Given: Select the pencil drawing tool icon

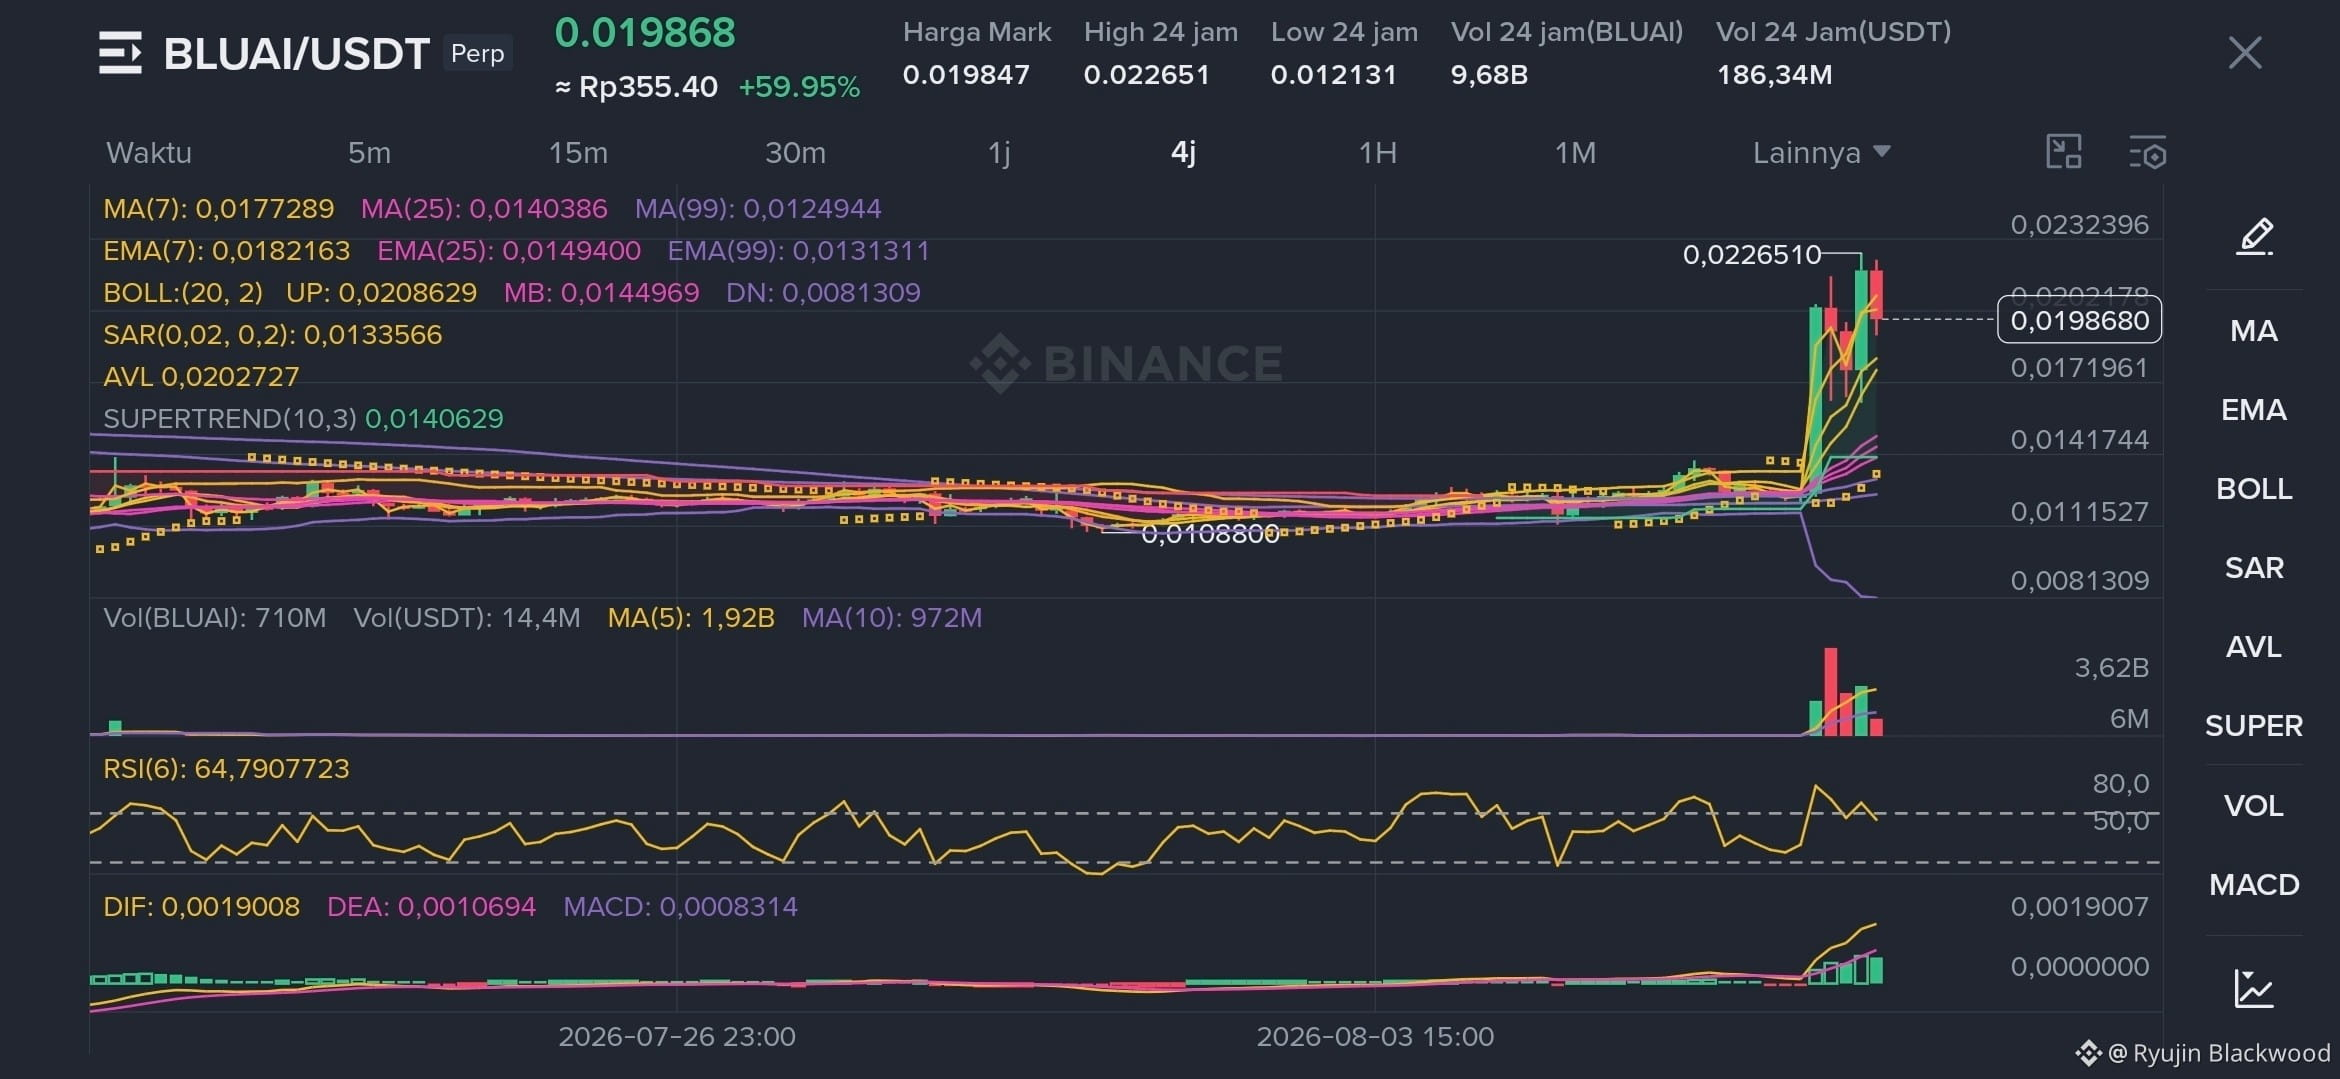Looking at the screenshot, I should click(x=2254, y=237).
